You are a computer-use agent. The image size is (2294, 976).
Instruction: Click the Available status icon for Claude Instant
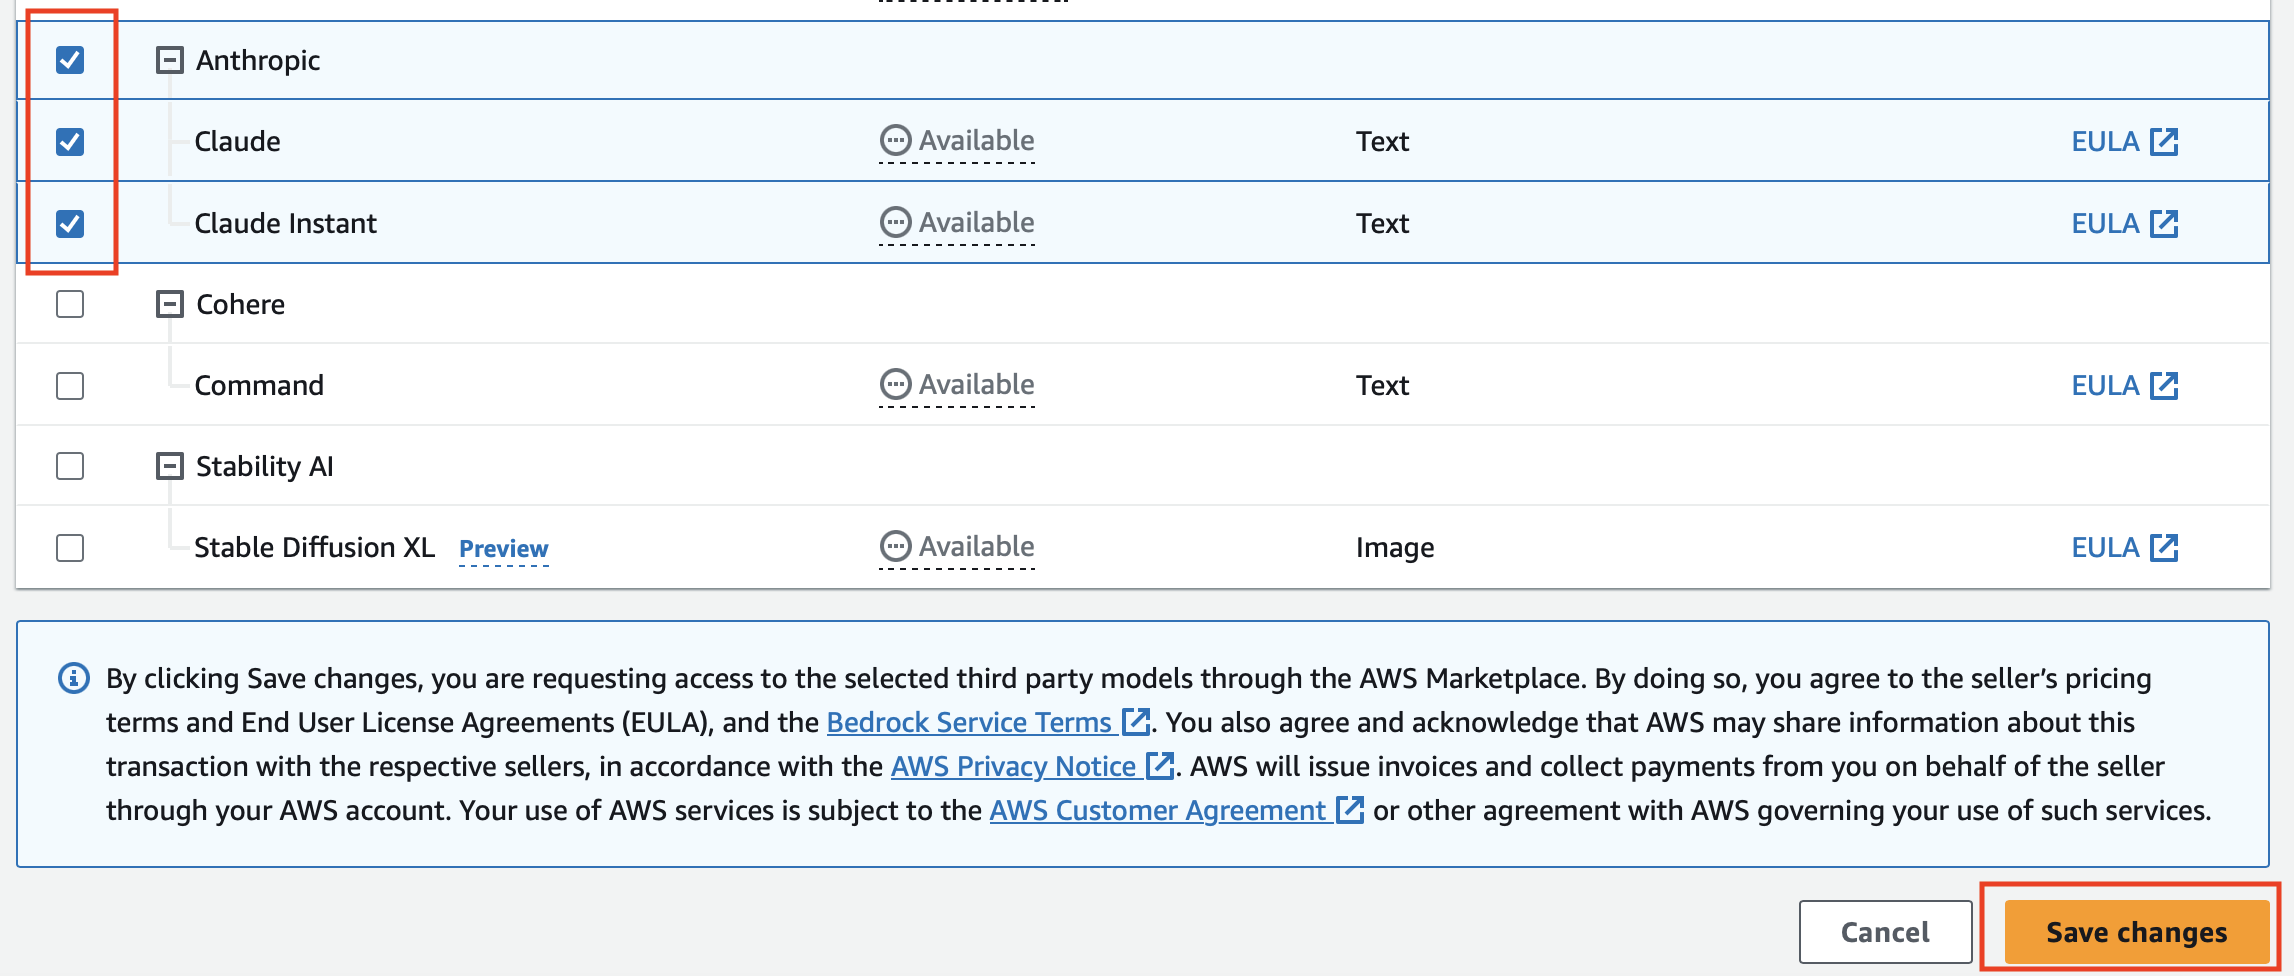[x=895, y=222]
